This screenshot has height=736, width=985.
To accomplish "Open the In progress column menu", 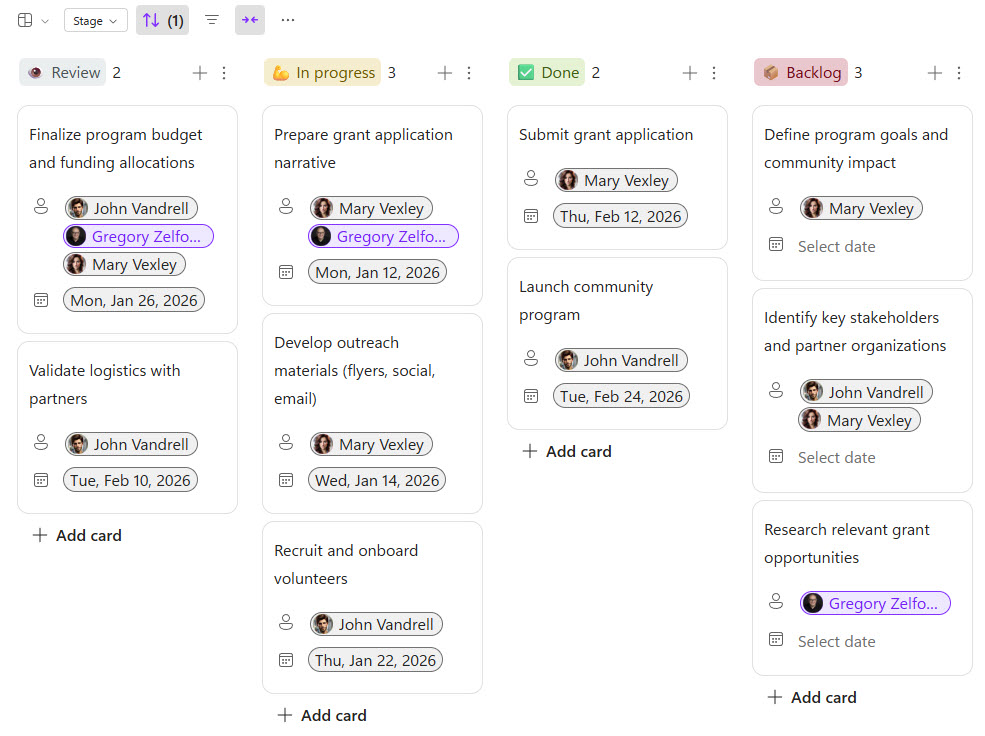I will click(469, 72).
